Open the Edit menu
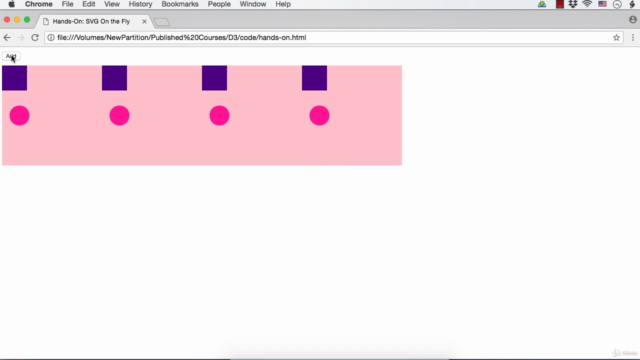This screenshot has width=640, height=360. point(89,4)
